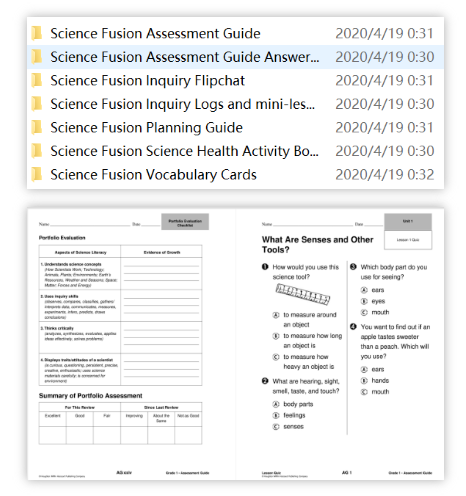Open the Science Fusion Assessment Guide folder icon
The width and height of the screenshot is (466, 496).
tap(37, 33)
